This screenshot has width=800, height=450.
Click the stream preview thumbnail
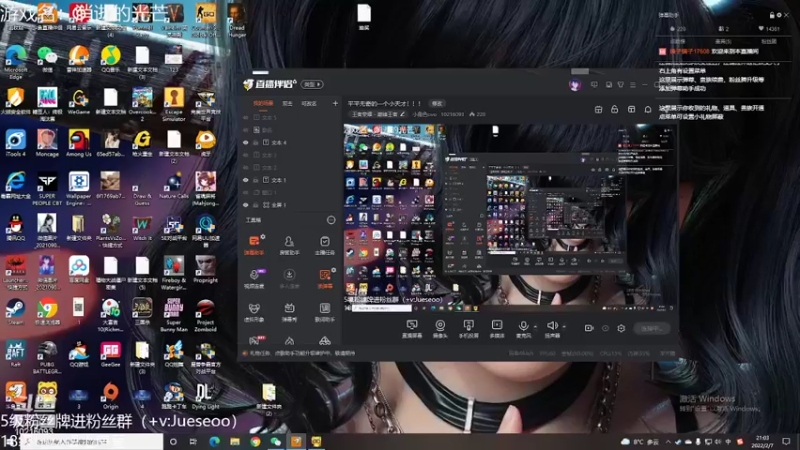pyautogui.click(x=510, y=218)
